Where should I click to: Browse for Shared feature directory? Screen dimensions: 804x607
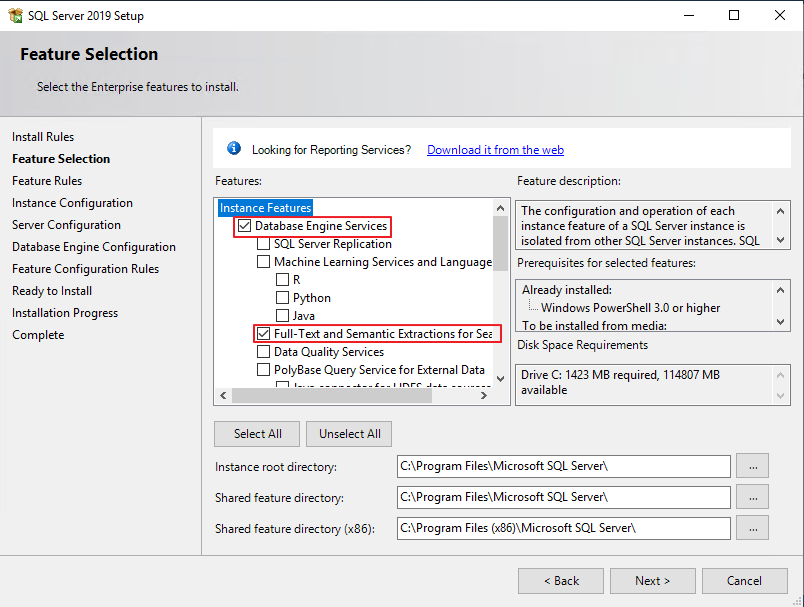coord(753,497)
